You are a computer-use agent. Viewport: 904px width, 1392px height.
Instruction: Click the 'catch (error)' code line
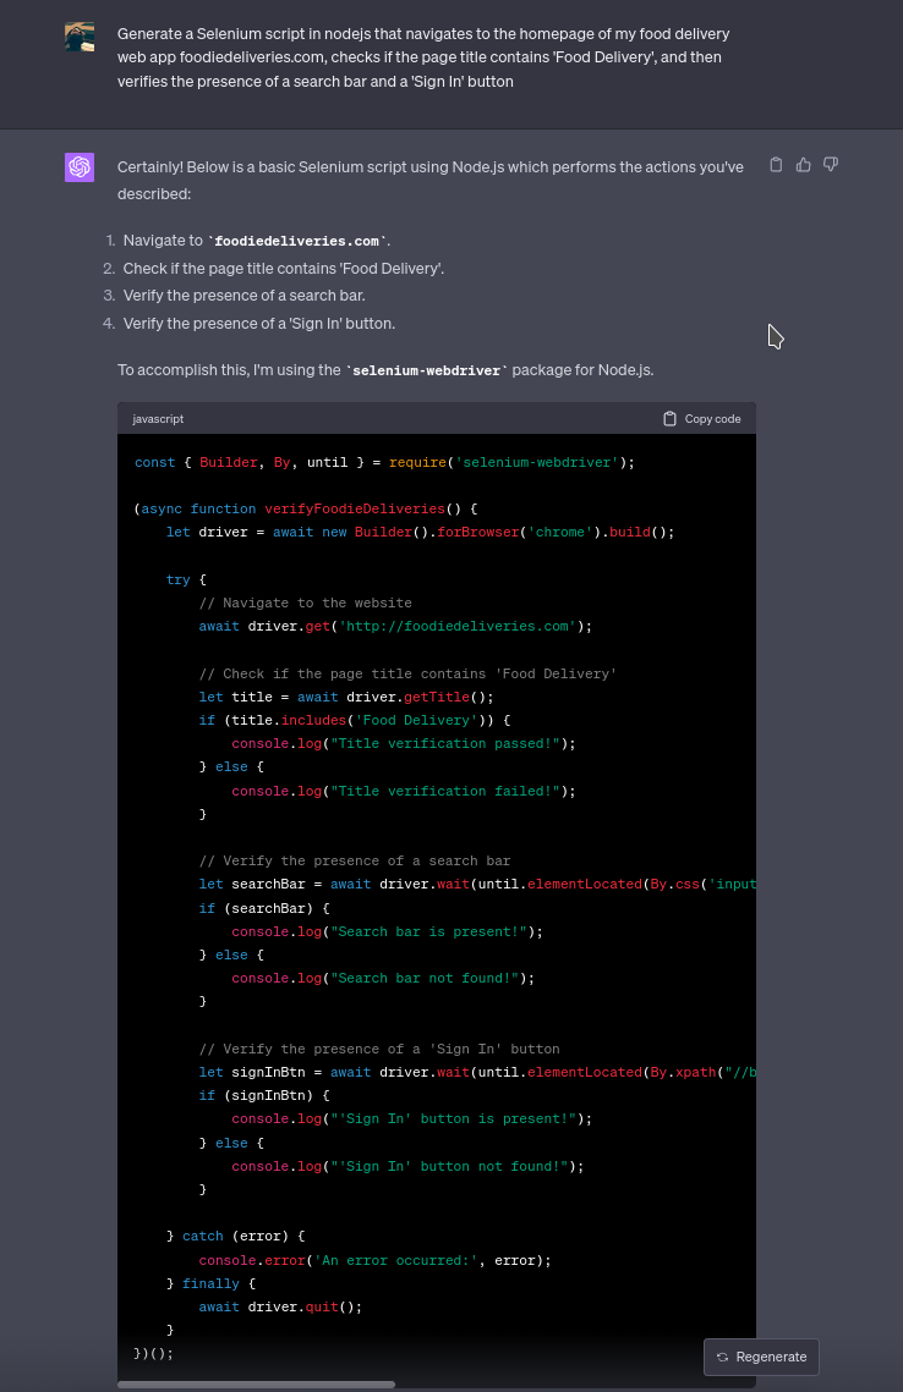[x=236, y=1237]
